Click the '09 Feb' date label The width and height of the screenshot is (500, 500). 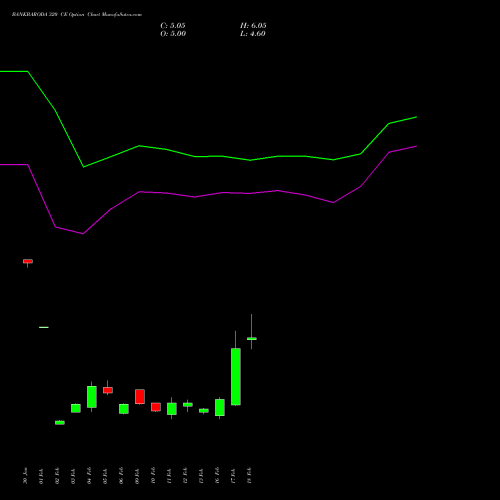[137, 476]
